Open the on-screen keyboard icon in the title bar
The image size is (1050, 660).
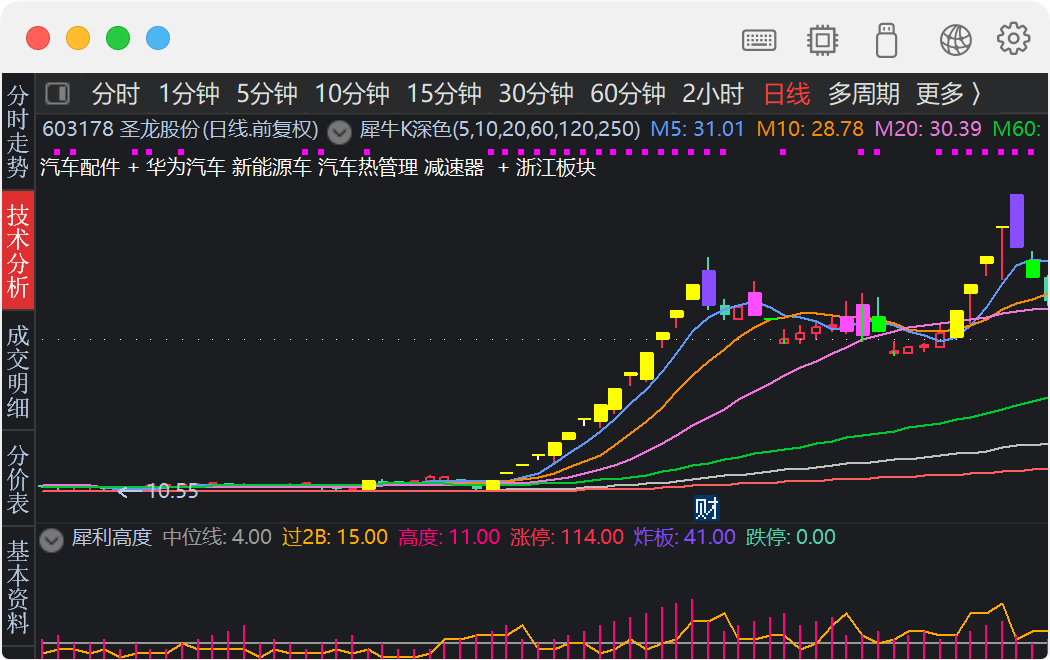coord(759,39)
